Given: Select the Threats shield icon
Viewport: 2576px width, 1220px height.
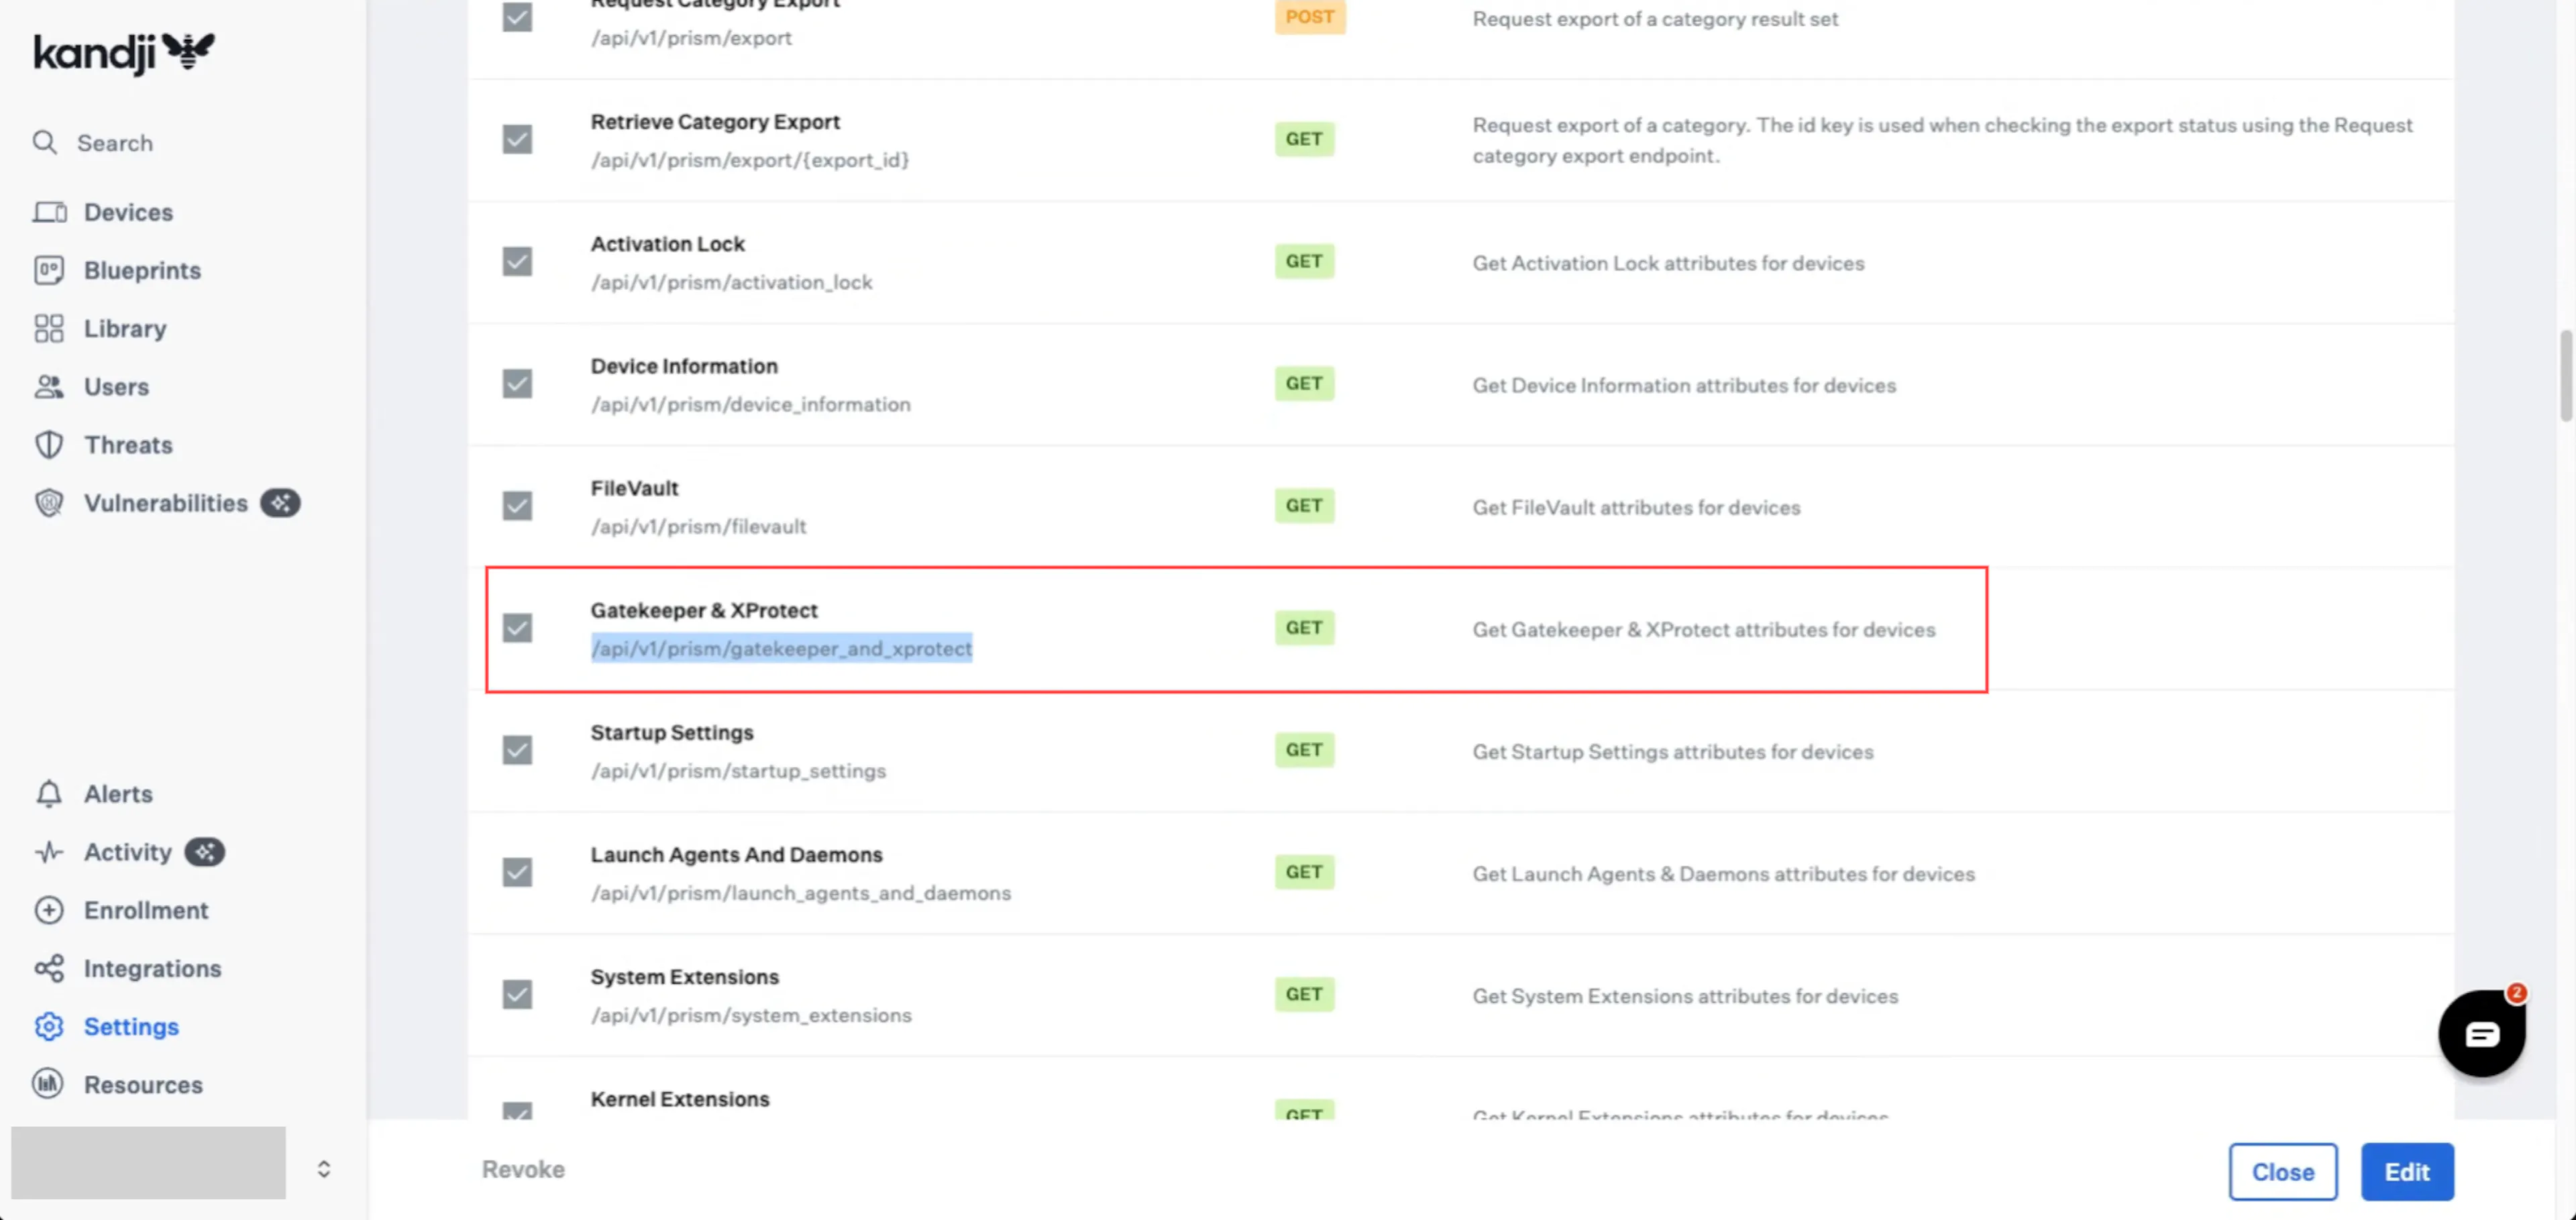Looking at the screenshot, I should [49, 445].
